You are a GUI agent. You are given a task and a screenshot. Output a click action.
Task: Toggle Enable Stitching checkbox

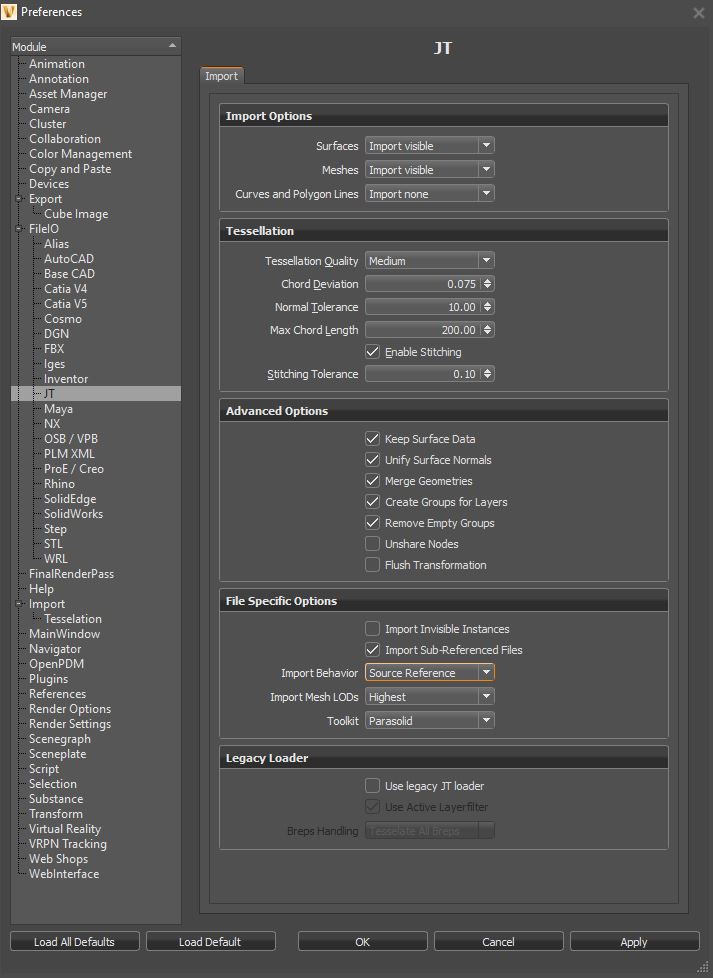(372, 352)
